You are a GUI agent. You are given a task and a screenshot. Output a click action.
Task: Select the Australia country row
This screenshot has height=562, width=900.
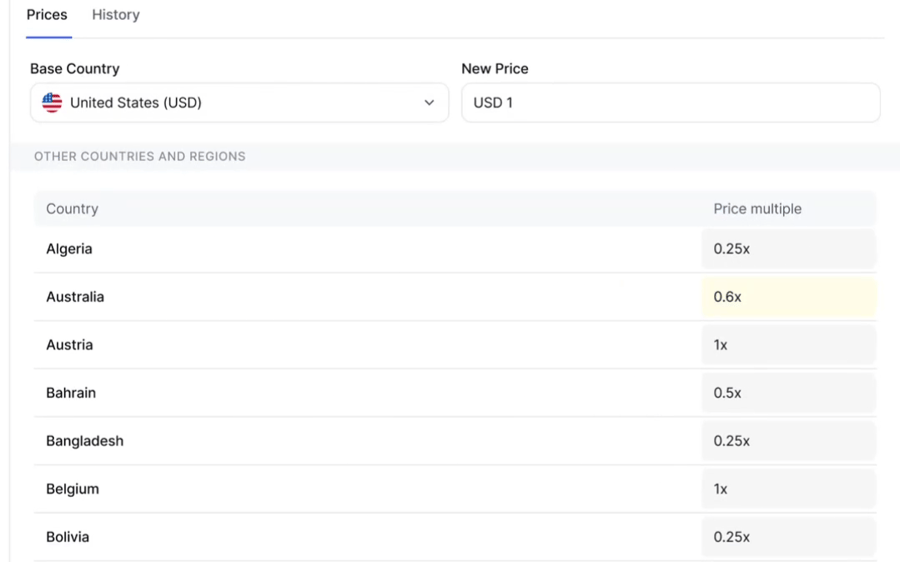coord(455,297)
